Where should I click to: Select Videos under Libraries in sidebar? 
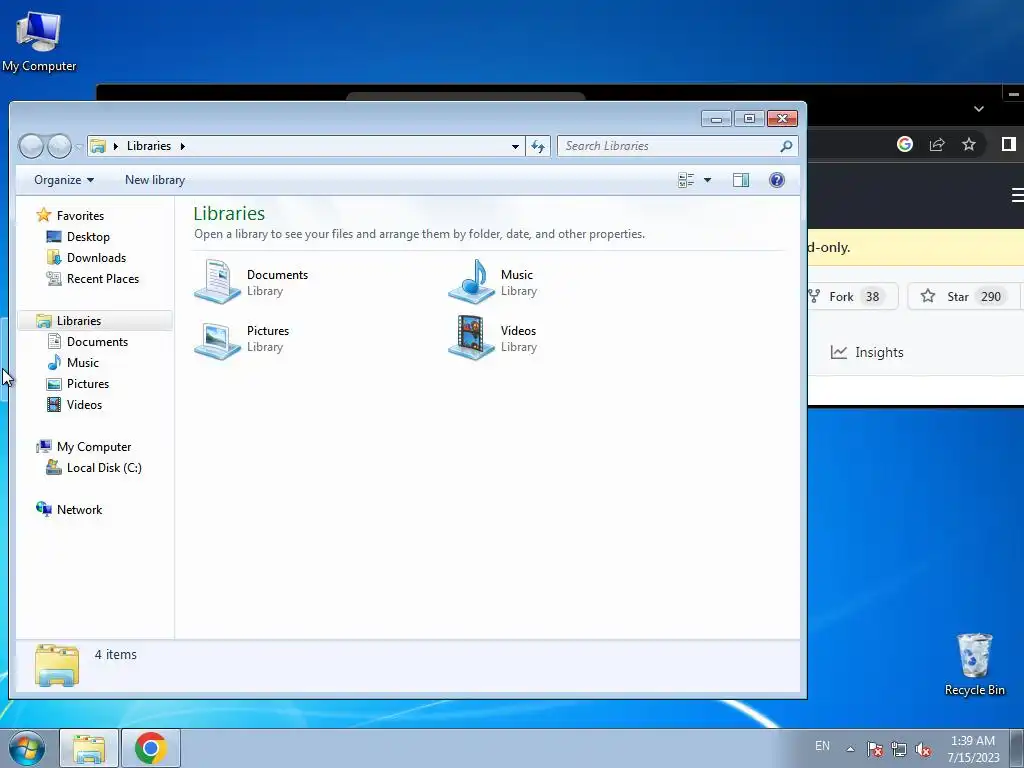click(84, 404)
